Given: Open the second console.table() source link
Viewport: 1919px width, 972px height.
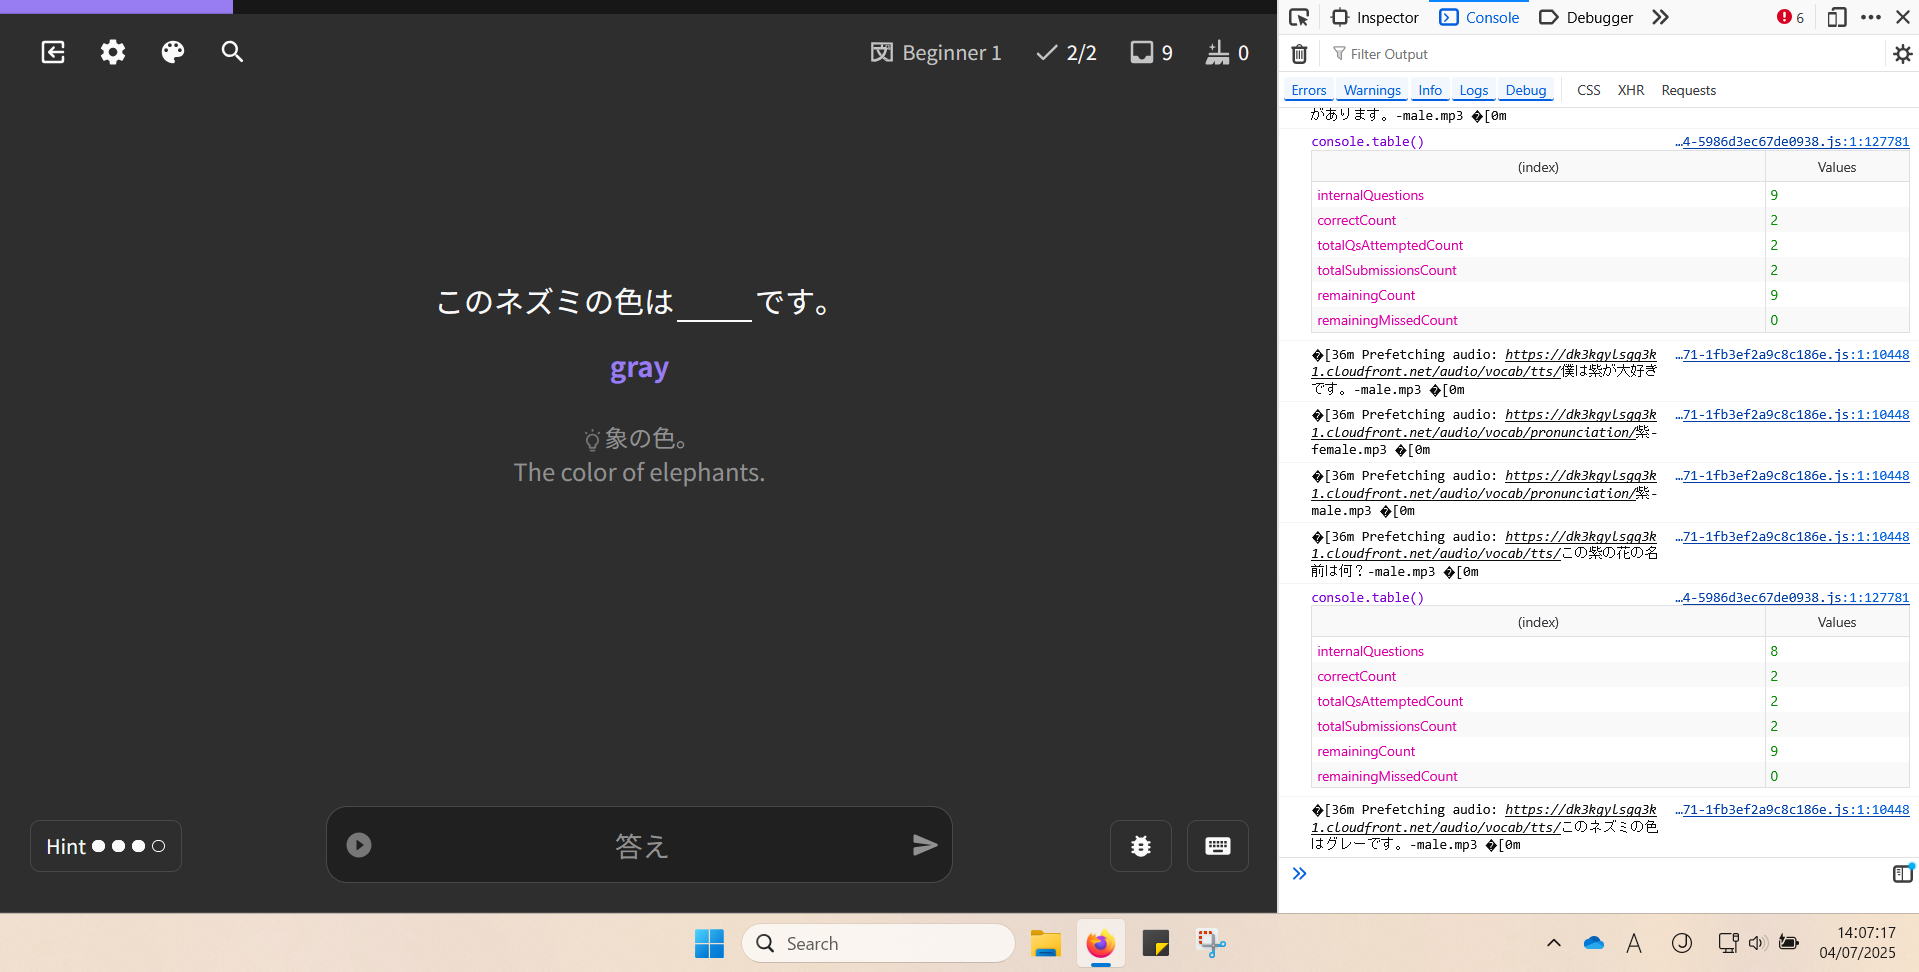Looking at the screenshot, I should 1792,598.
